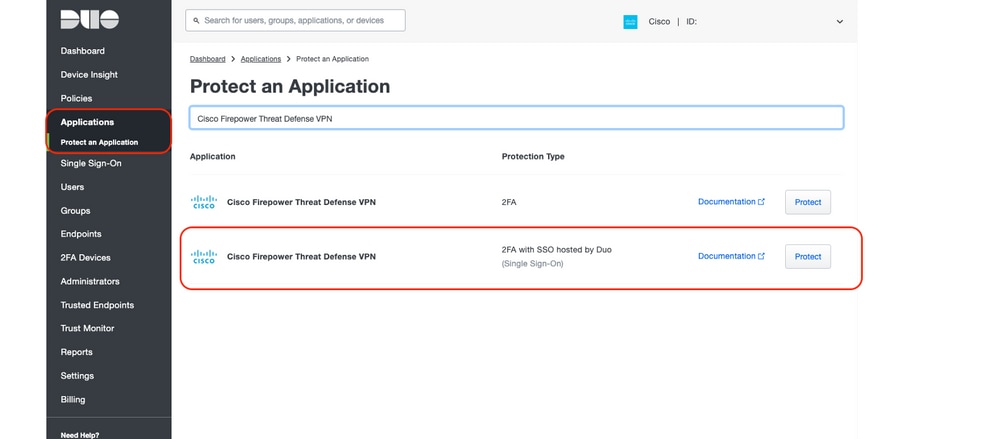The width and height of the screenshot is (999, 439).
Task: Click '2FA with SSO hosted by Duo' text
Action: click(x=557, y=250)
